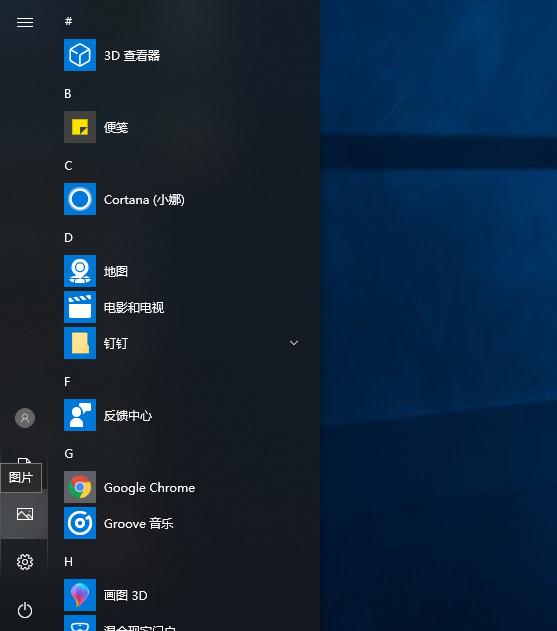The height and width of the screenshot is (631, 557).
Task: Click the C letter header
Action: point(68,165)
